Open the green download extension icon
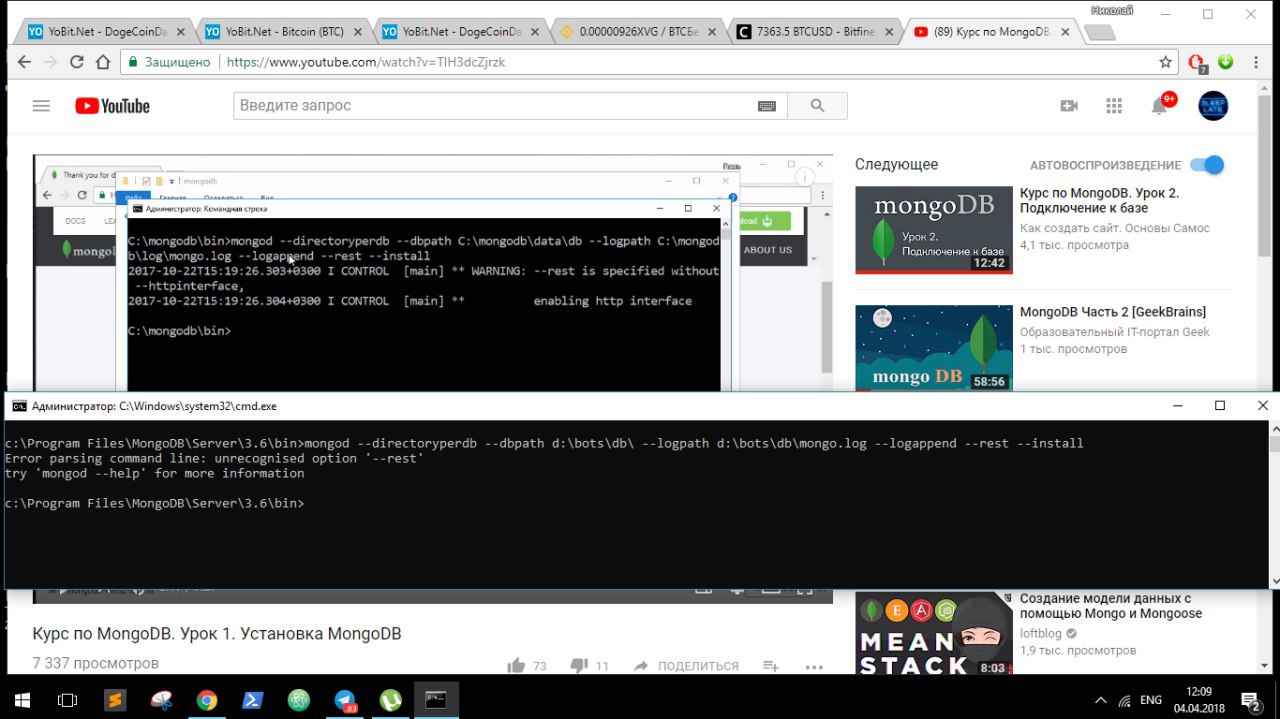The image size is (1280, 719). click(x=1225, y=62)
